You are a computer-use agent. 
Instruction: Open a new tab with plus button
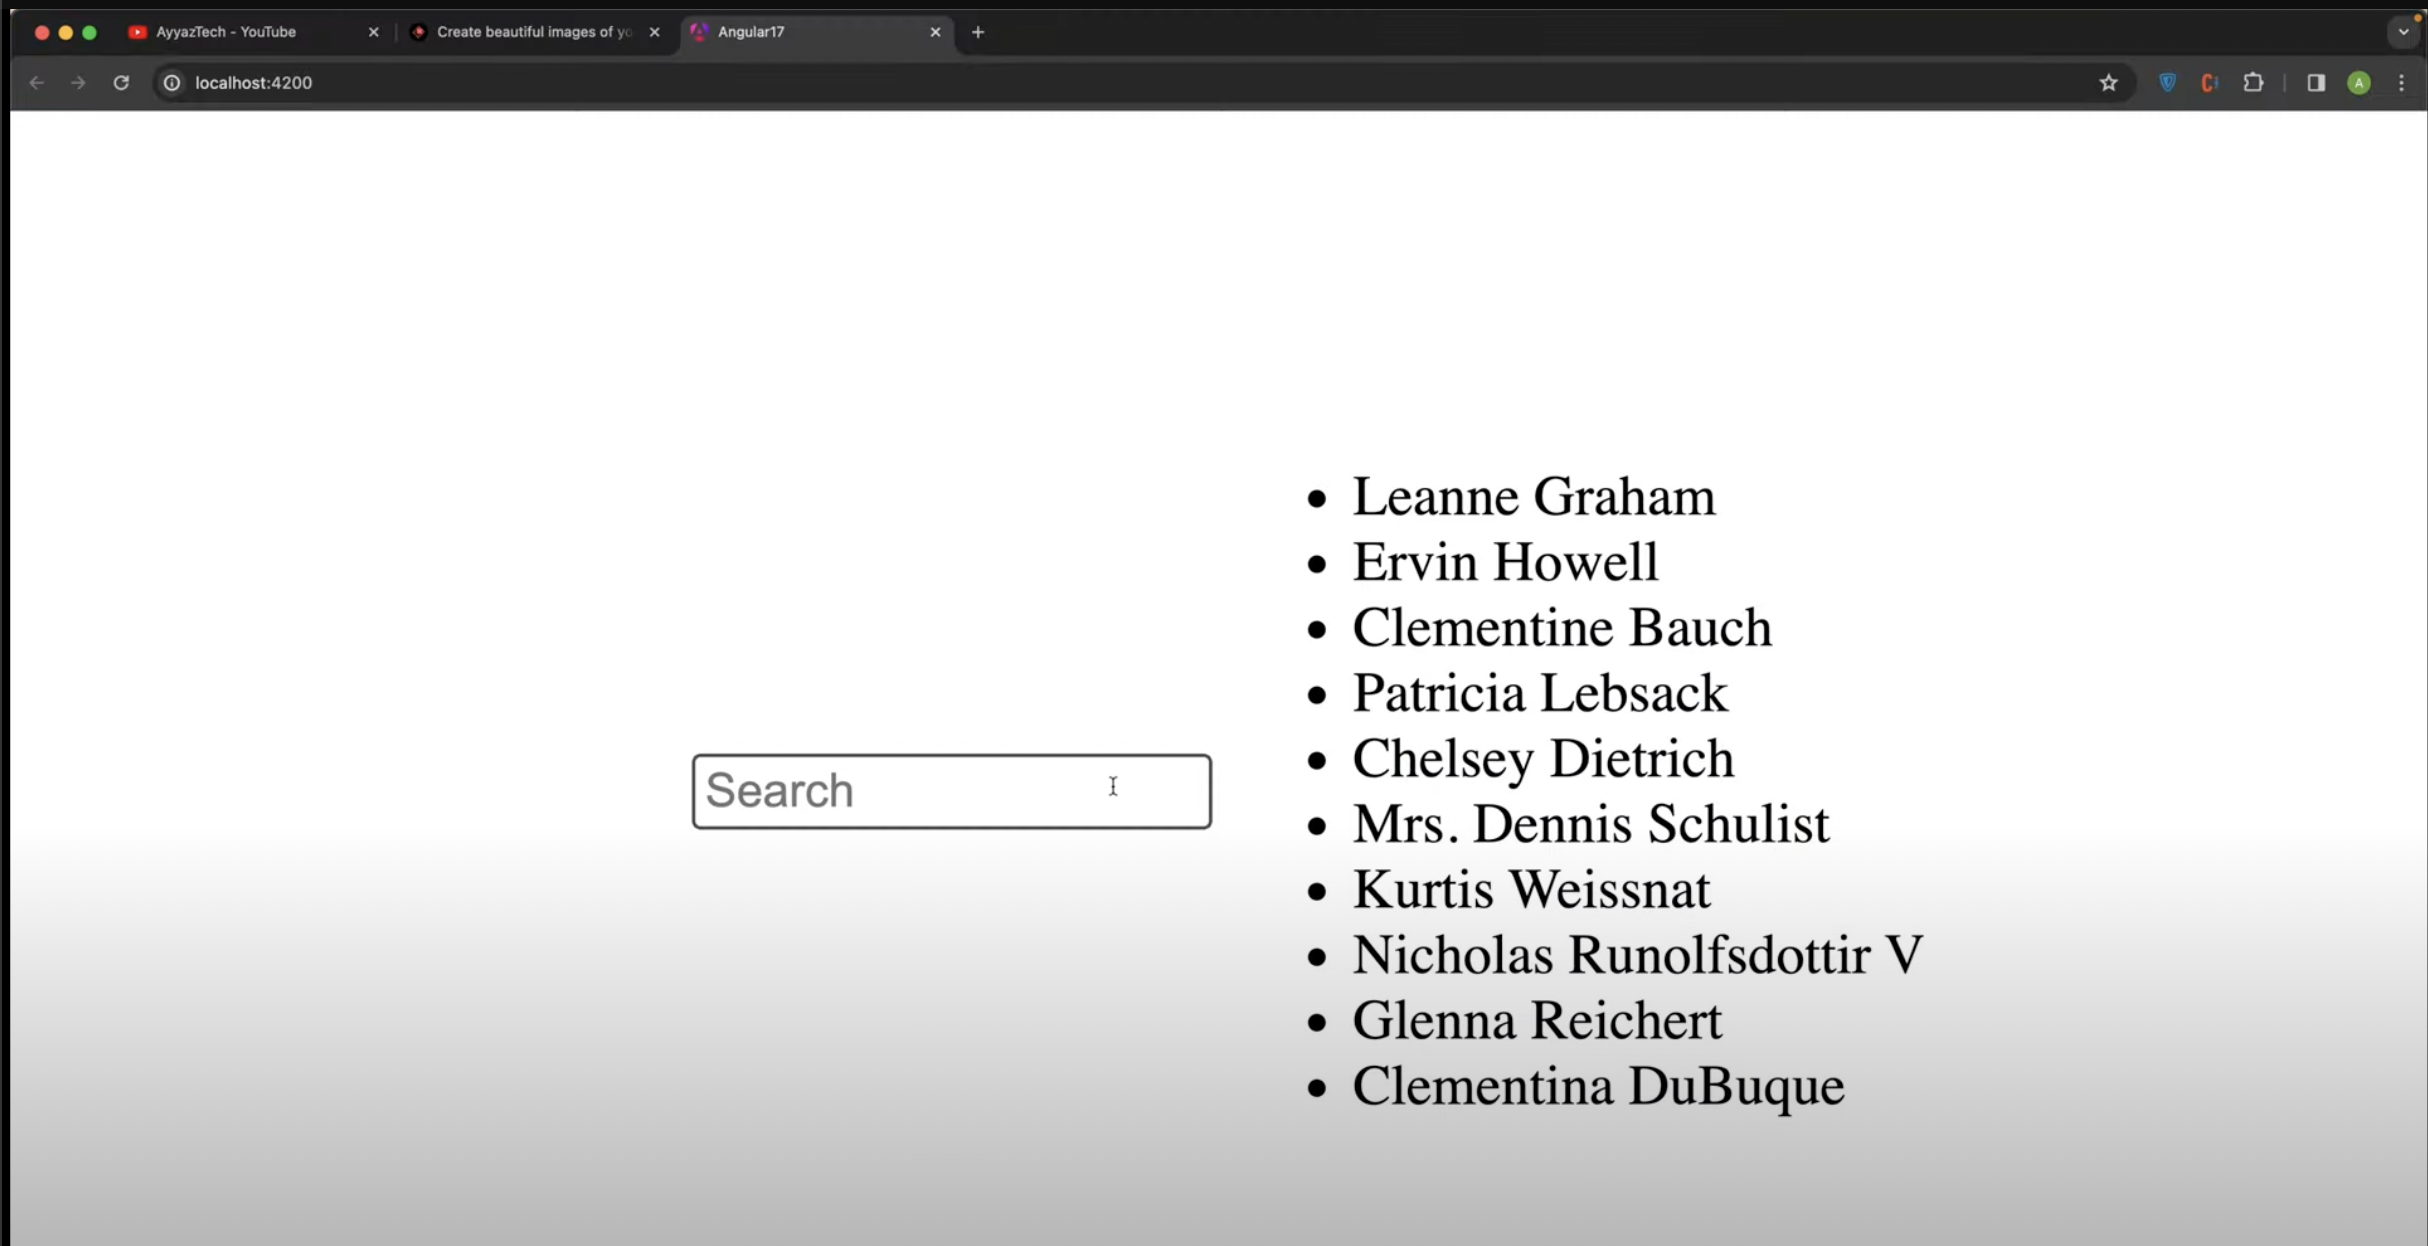click(x=978, y=32)
